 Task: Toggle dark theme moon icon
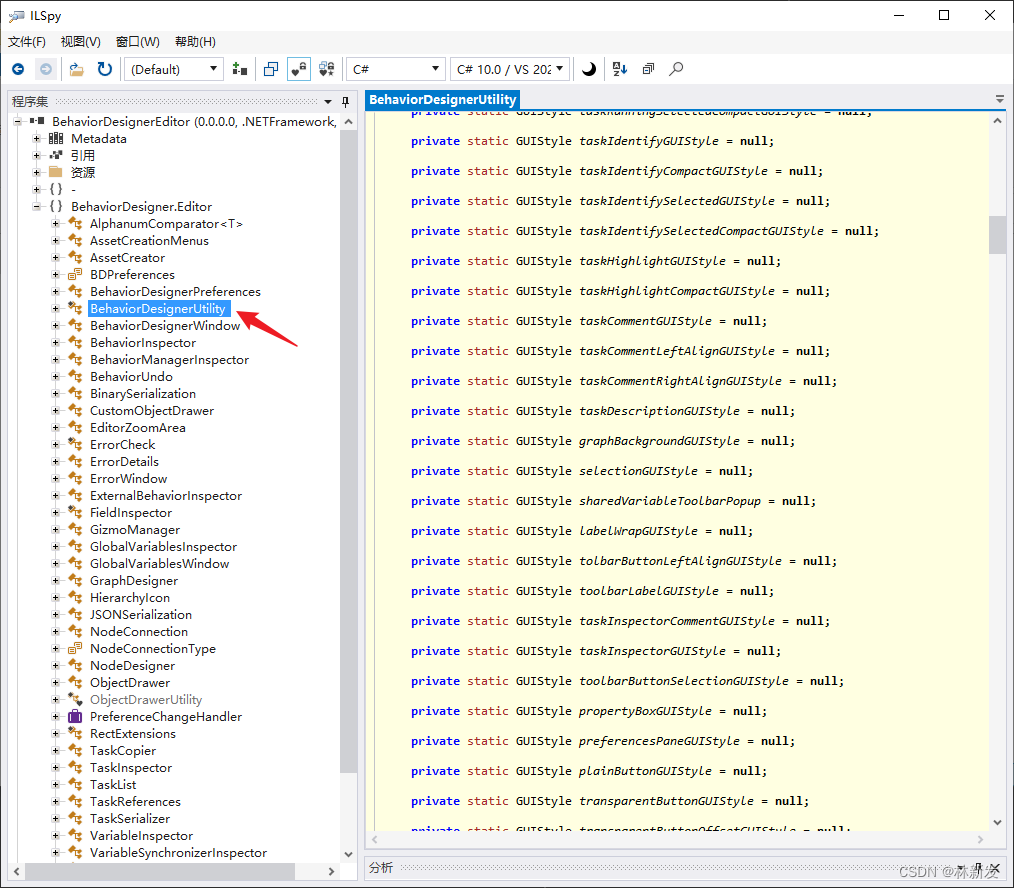coord(588,69)
